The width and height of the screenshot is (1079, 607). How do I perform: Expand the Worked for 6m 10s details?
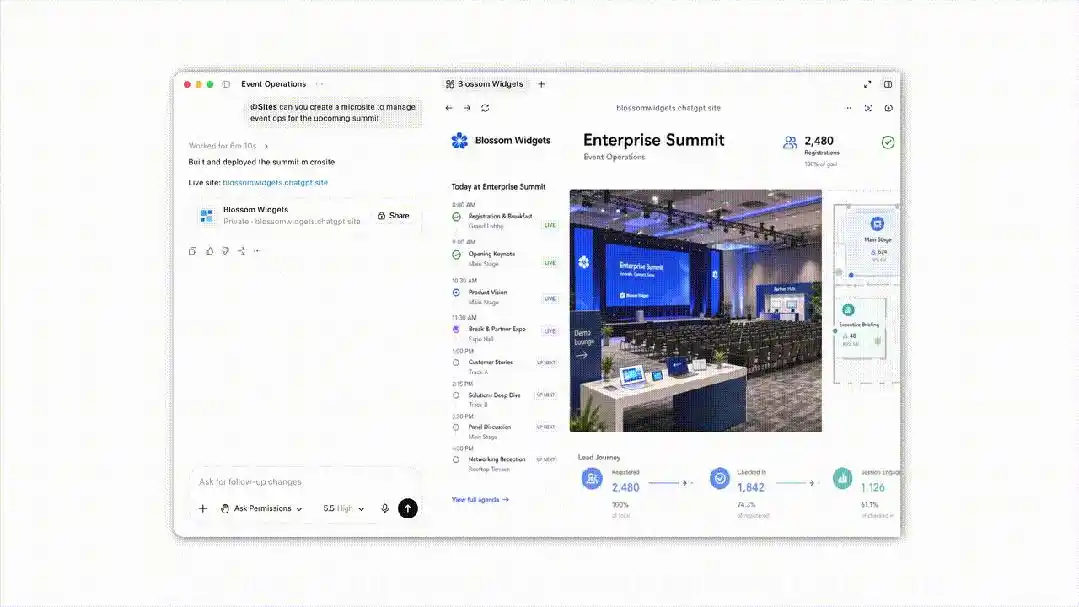[x=228, y=146]
